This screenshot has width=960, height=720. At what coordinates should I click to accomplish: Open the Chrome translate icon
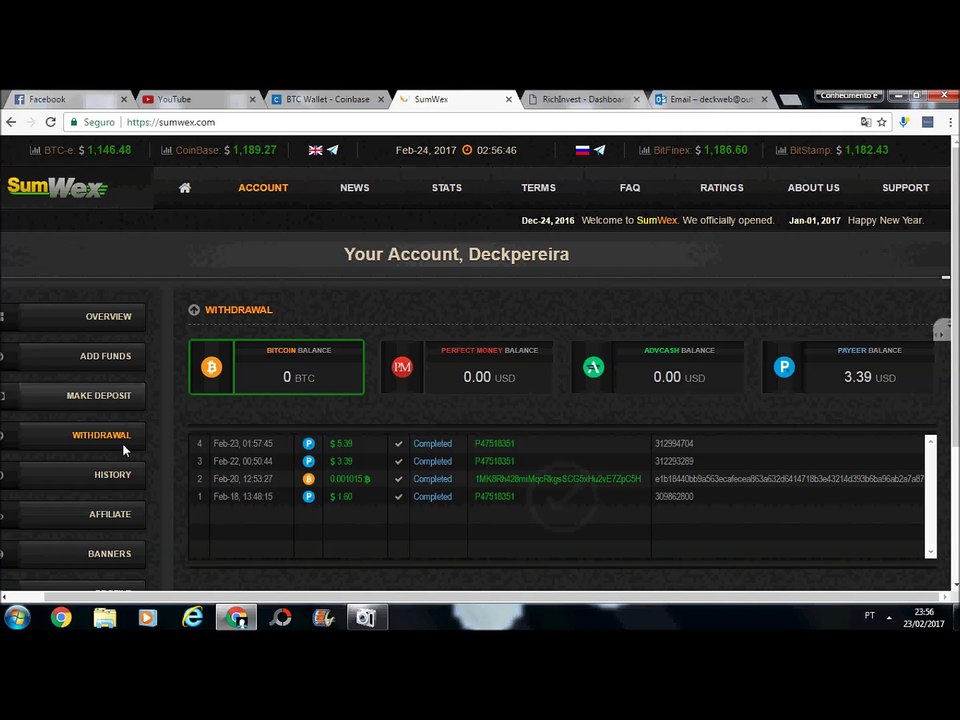(866, 122)
